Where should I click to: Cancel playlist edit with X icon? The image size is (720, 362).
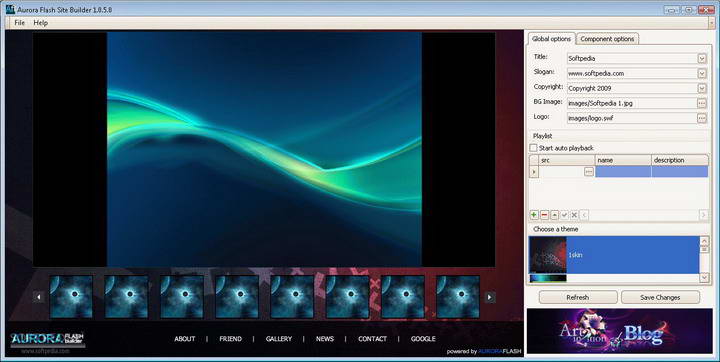point(574,215)
